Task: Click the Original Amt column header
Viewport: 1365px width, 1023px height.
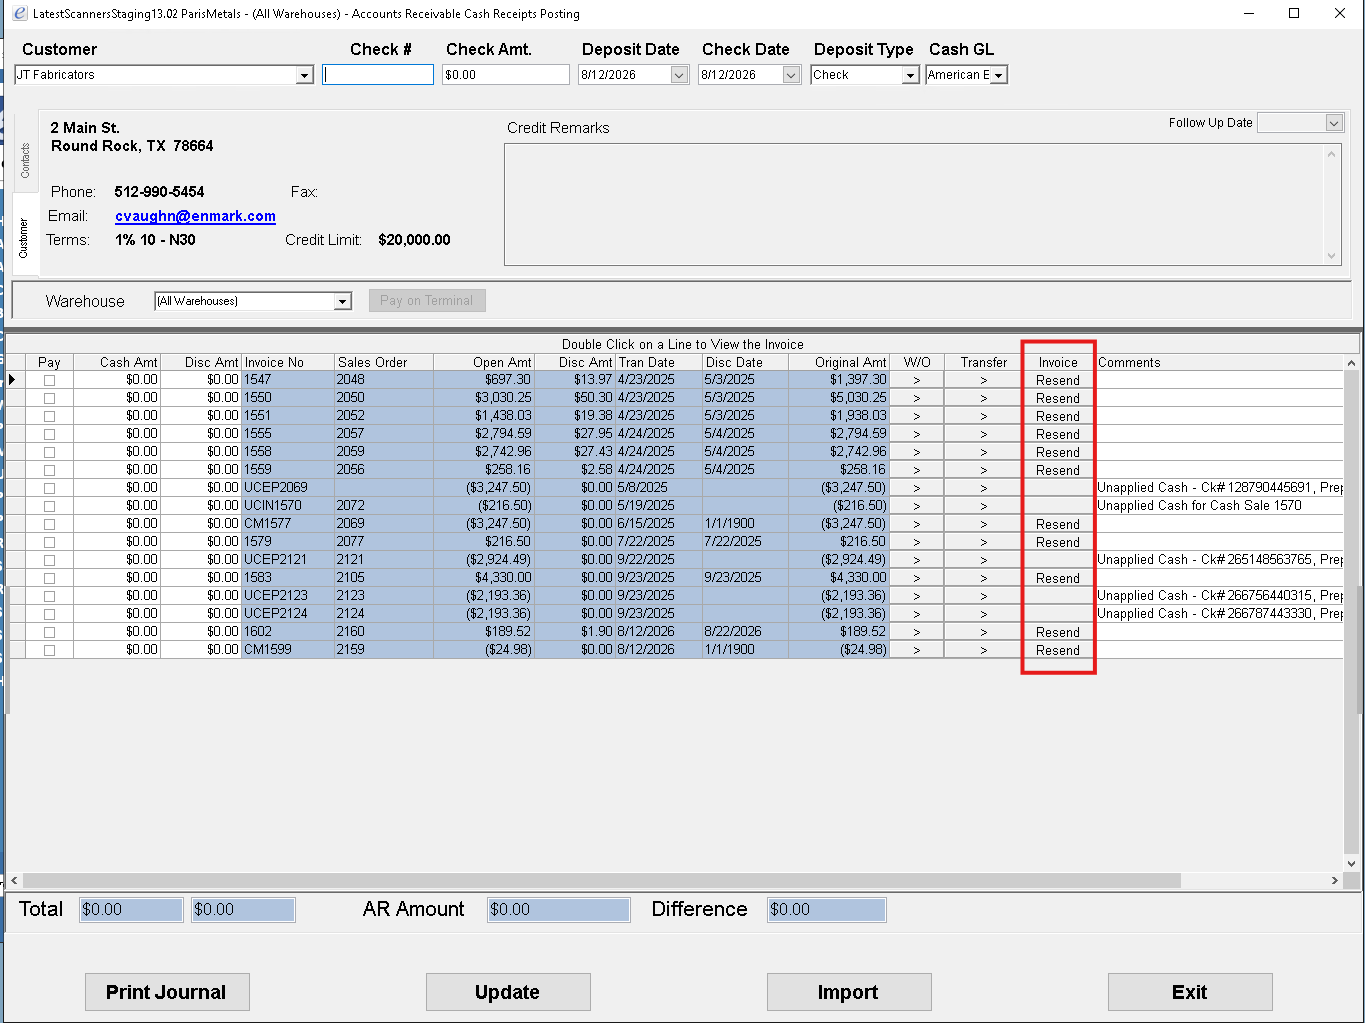Action: [x=838, y=362]
